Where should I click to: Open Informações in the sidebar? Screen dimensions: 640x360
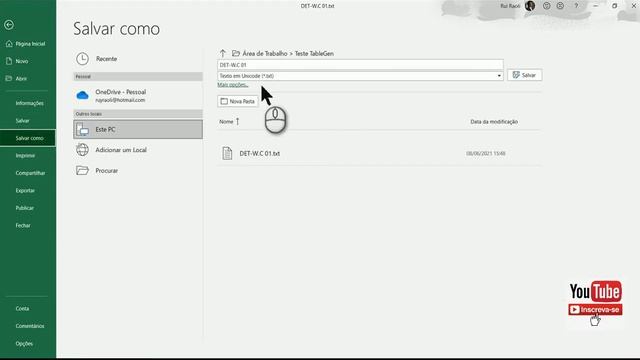point(28,103)
